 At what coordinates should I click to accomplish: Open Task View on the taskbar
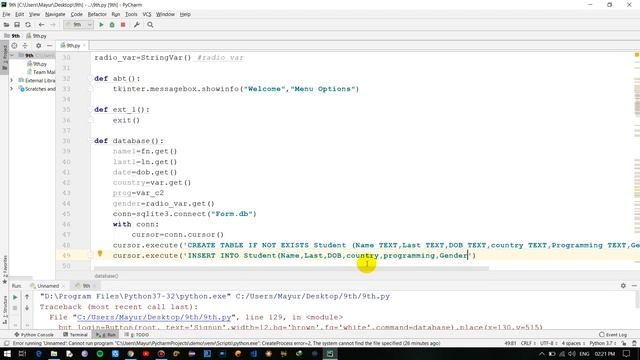click(22, 353)
